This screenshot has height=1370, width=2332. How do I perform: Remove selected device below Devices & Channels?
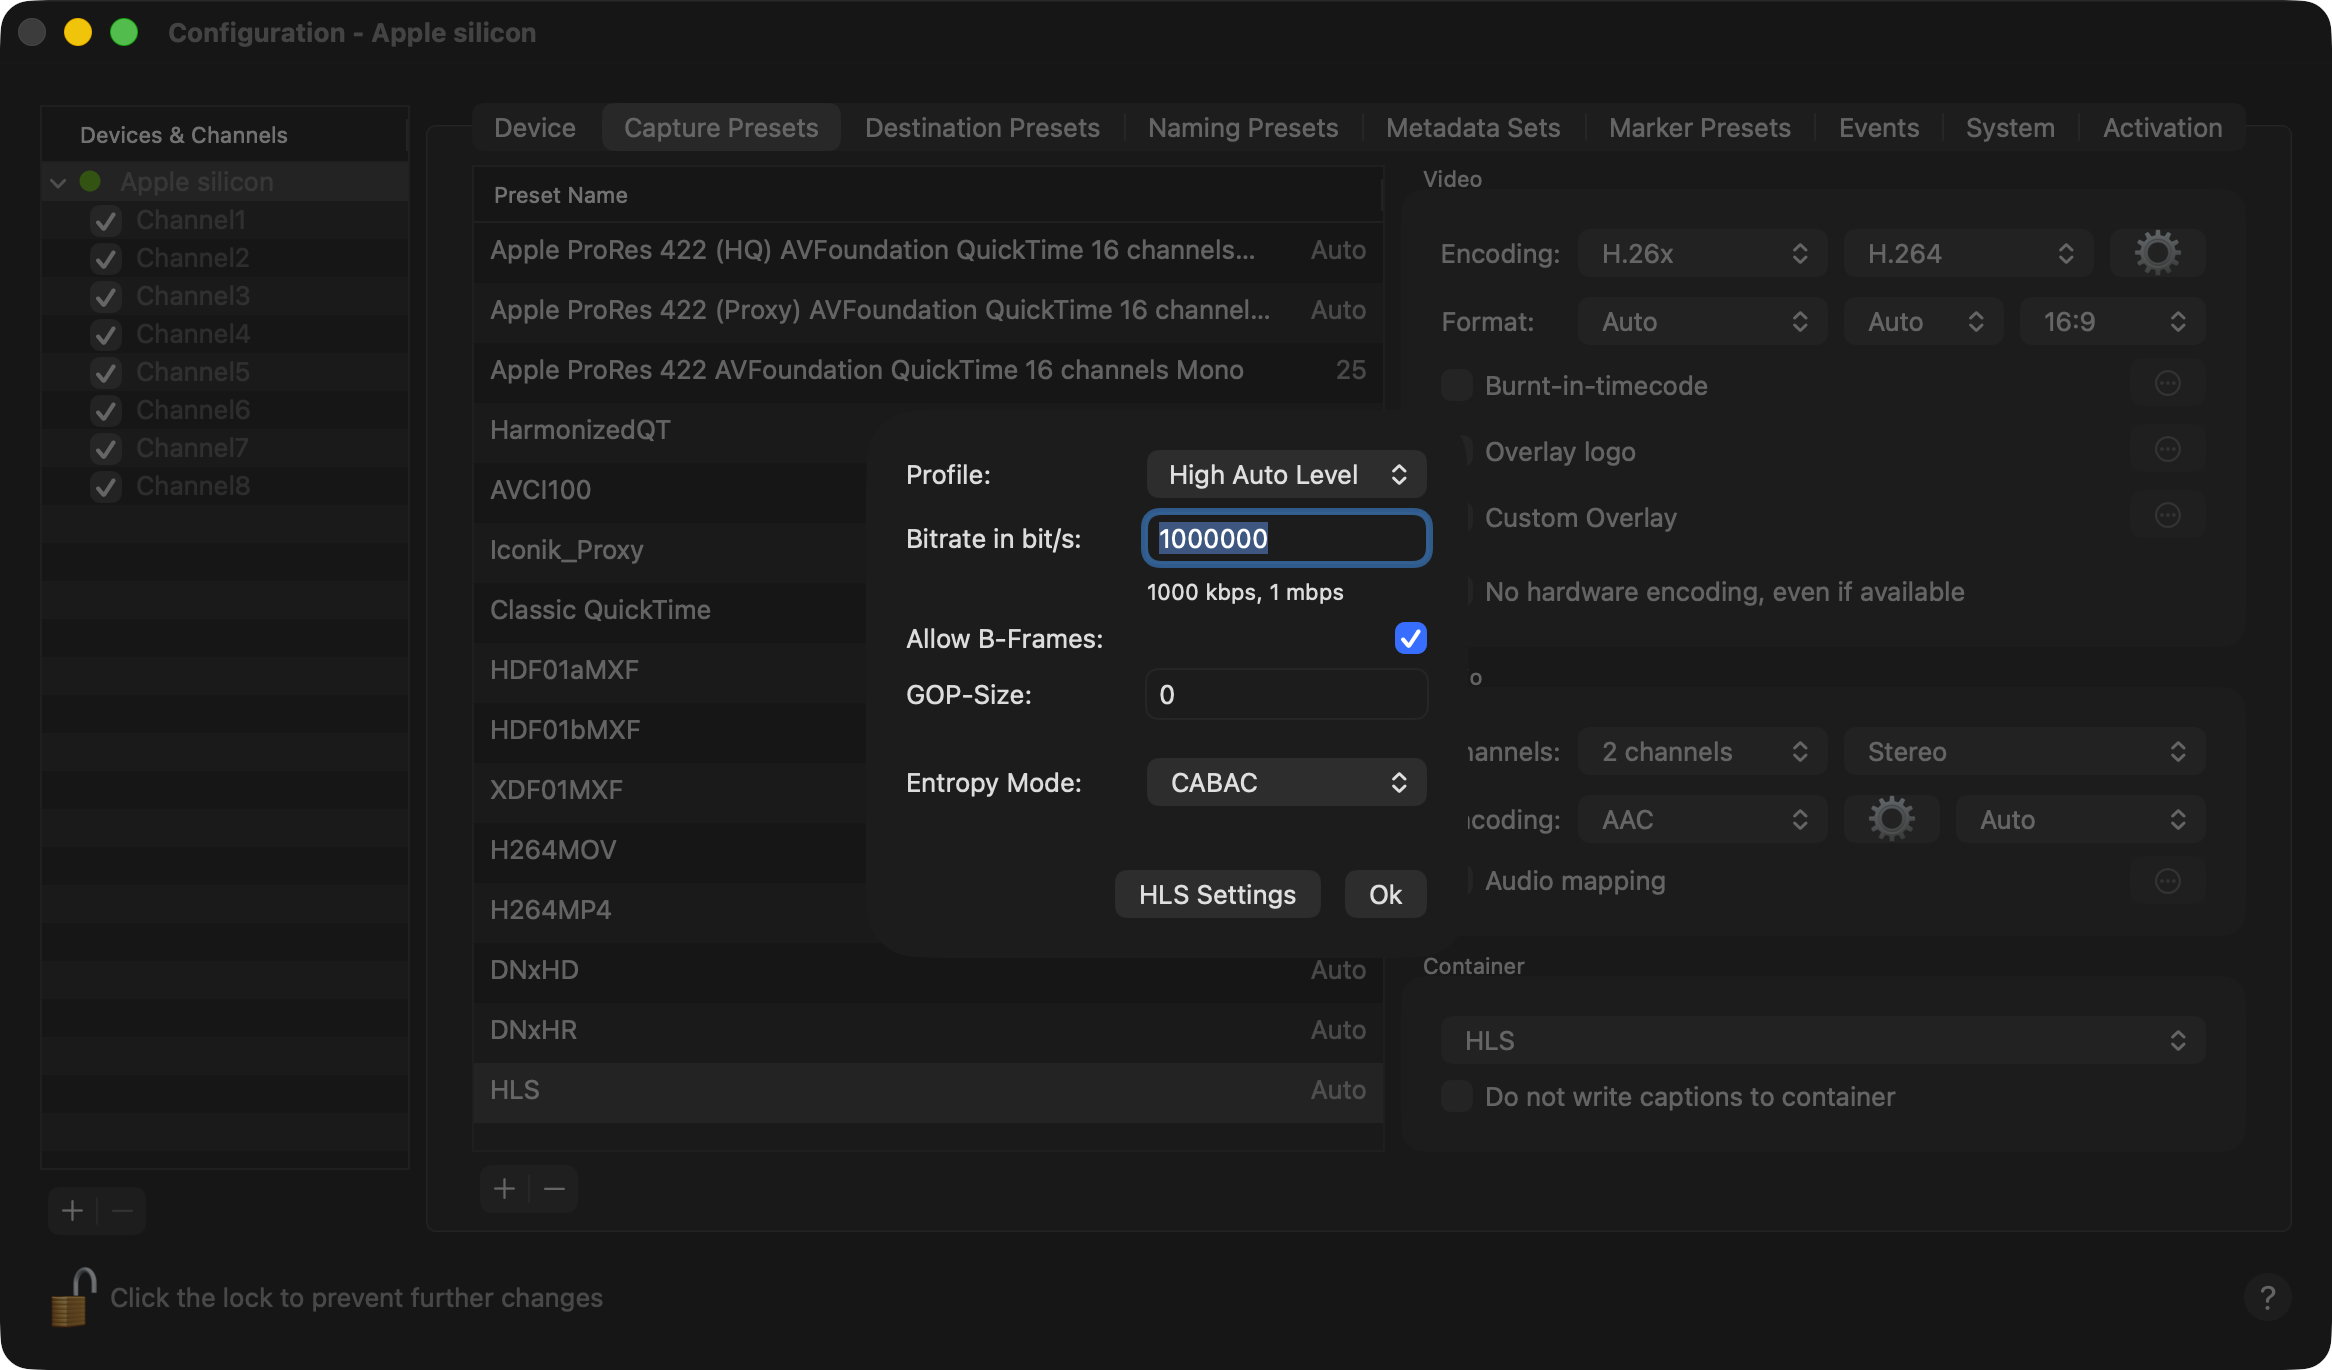click(x=122, y=1211)
